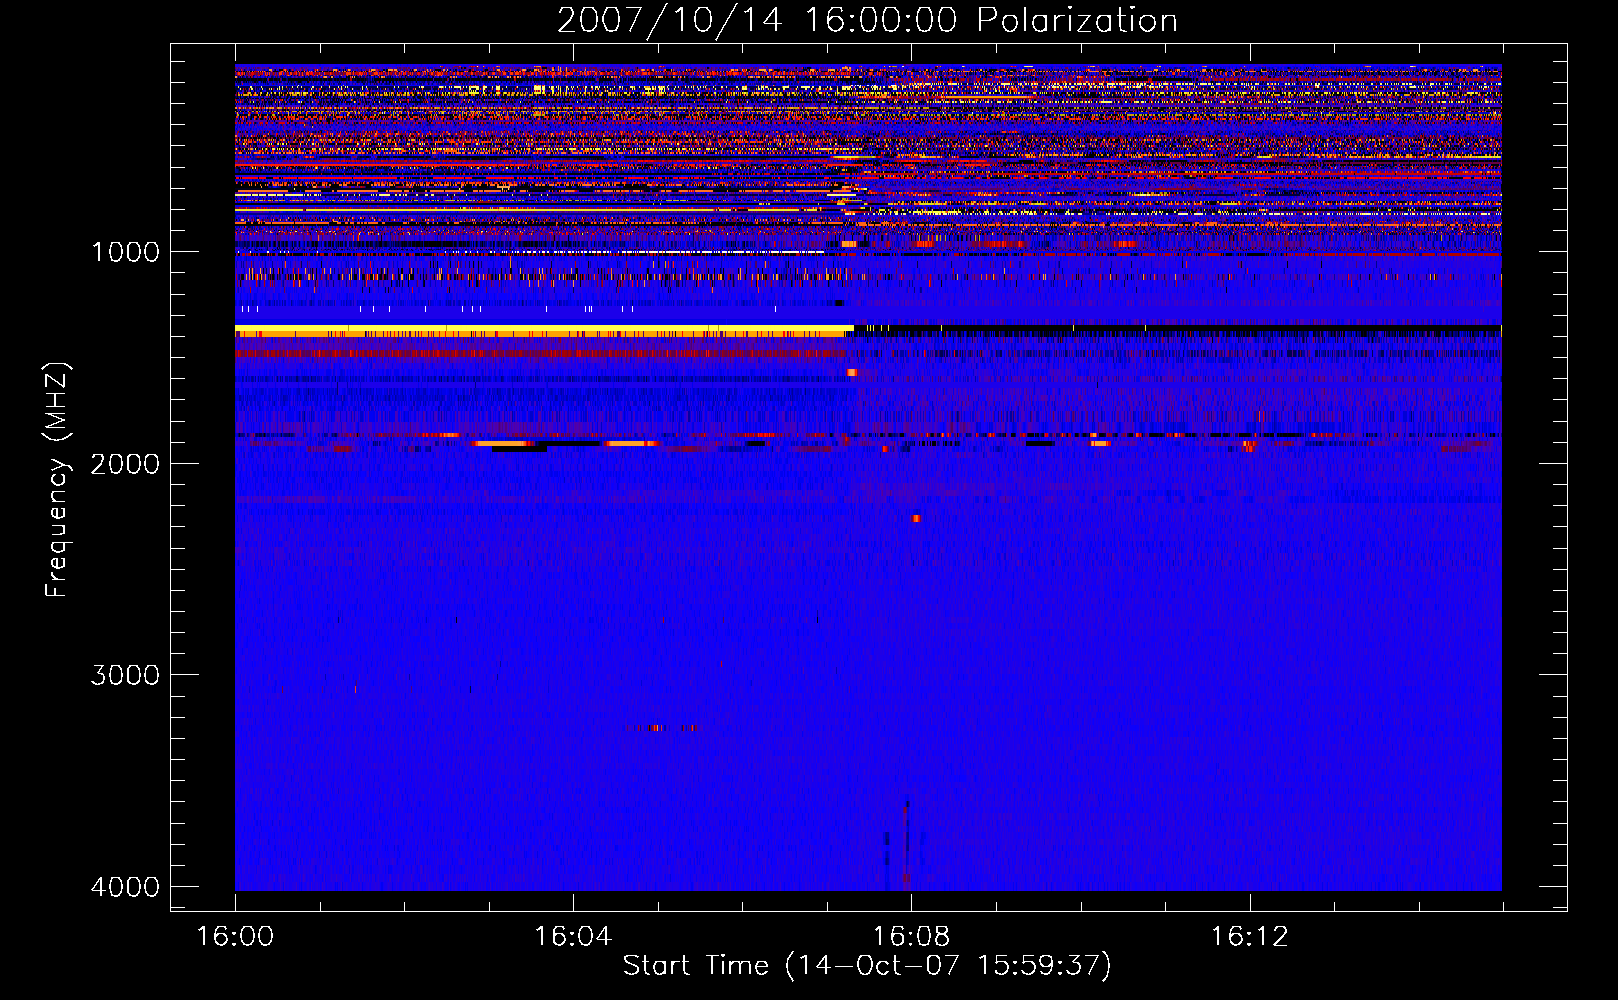Image resolution: width=1618 pixels, height=1000 pixels.
Task: Click the "Start Time (14-Oct-07 15:59:37)" label
Action: [867, 966]
